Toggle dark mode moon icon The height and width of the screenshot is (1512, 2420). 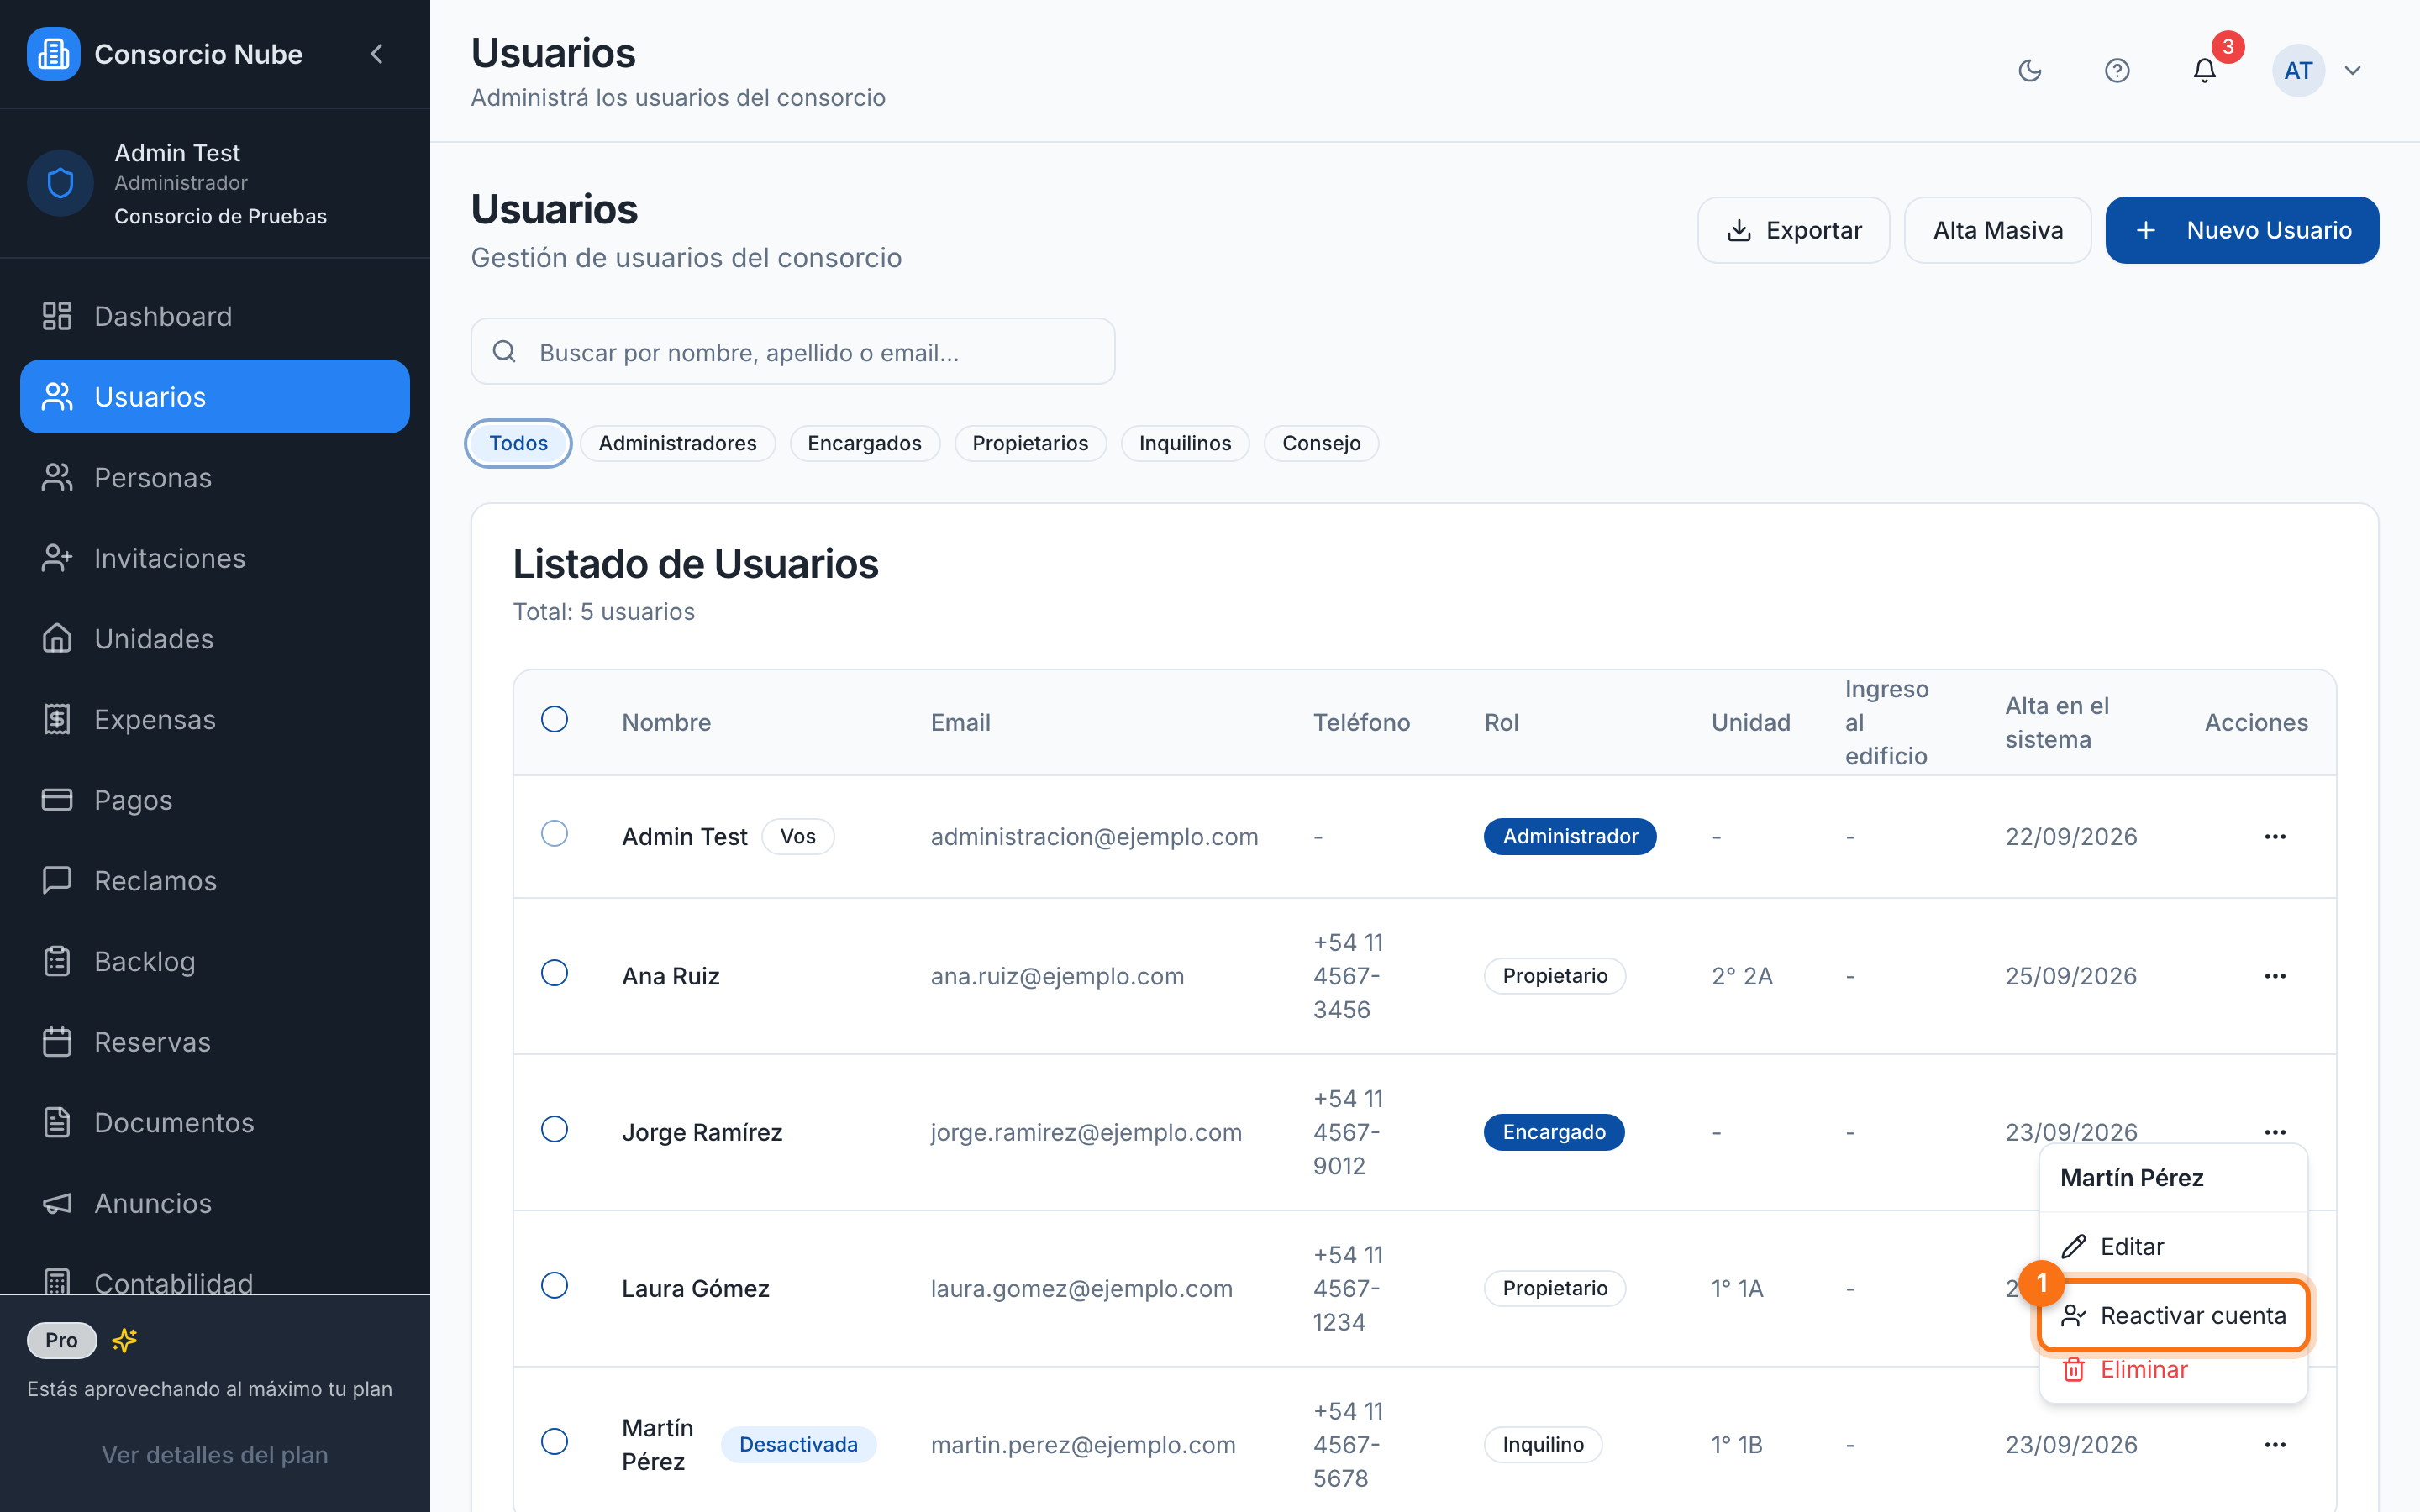pos(2030,70)
